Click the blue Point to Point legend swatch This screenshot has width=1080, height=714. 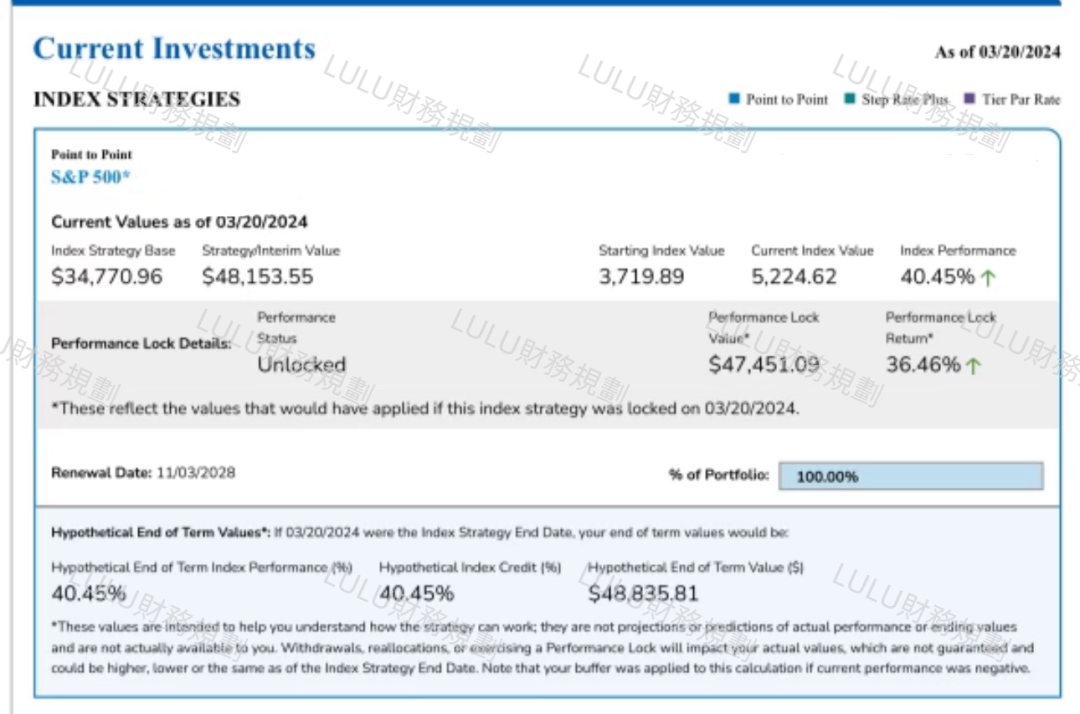point(734,98)
